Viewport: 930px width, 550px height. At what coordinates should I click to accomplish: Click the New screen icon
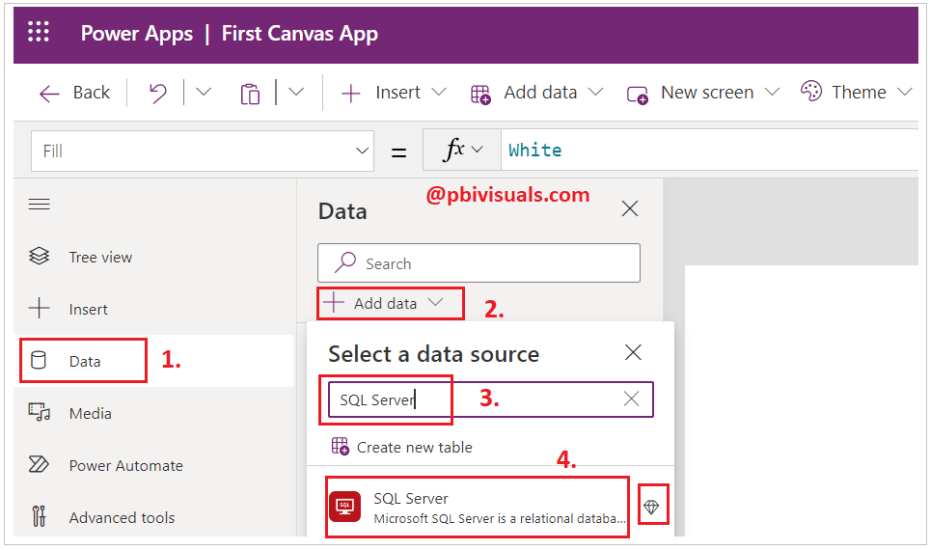coord(638,94)
